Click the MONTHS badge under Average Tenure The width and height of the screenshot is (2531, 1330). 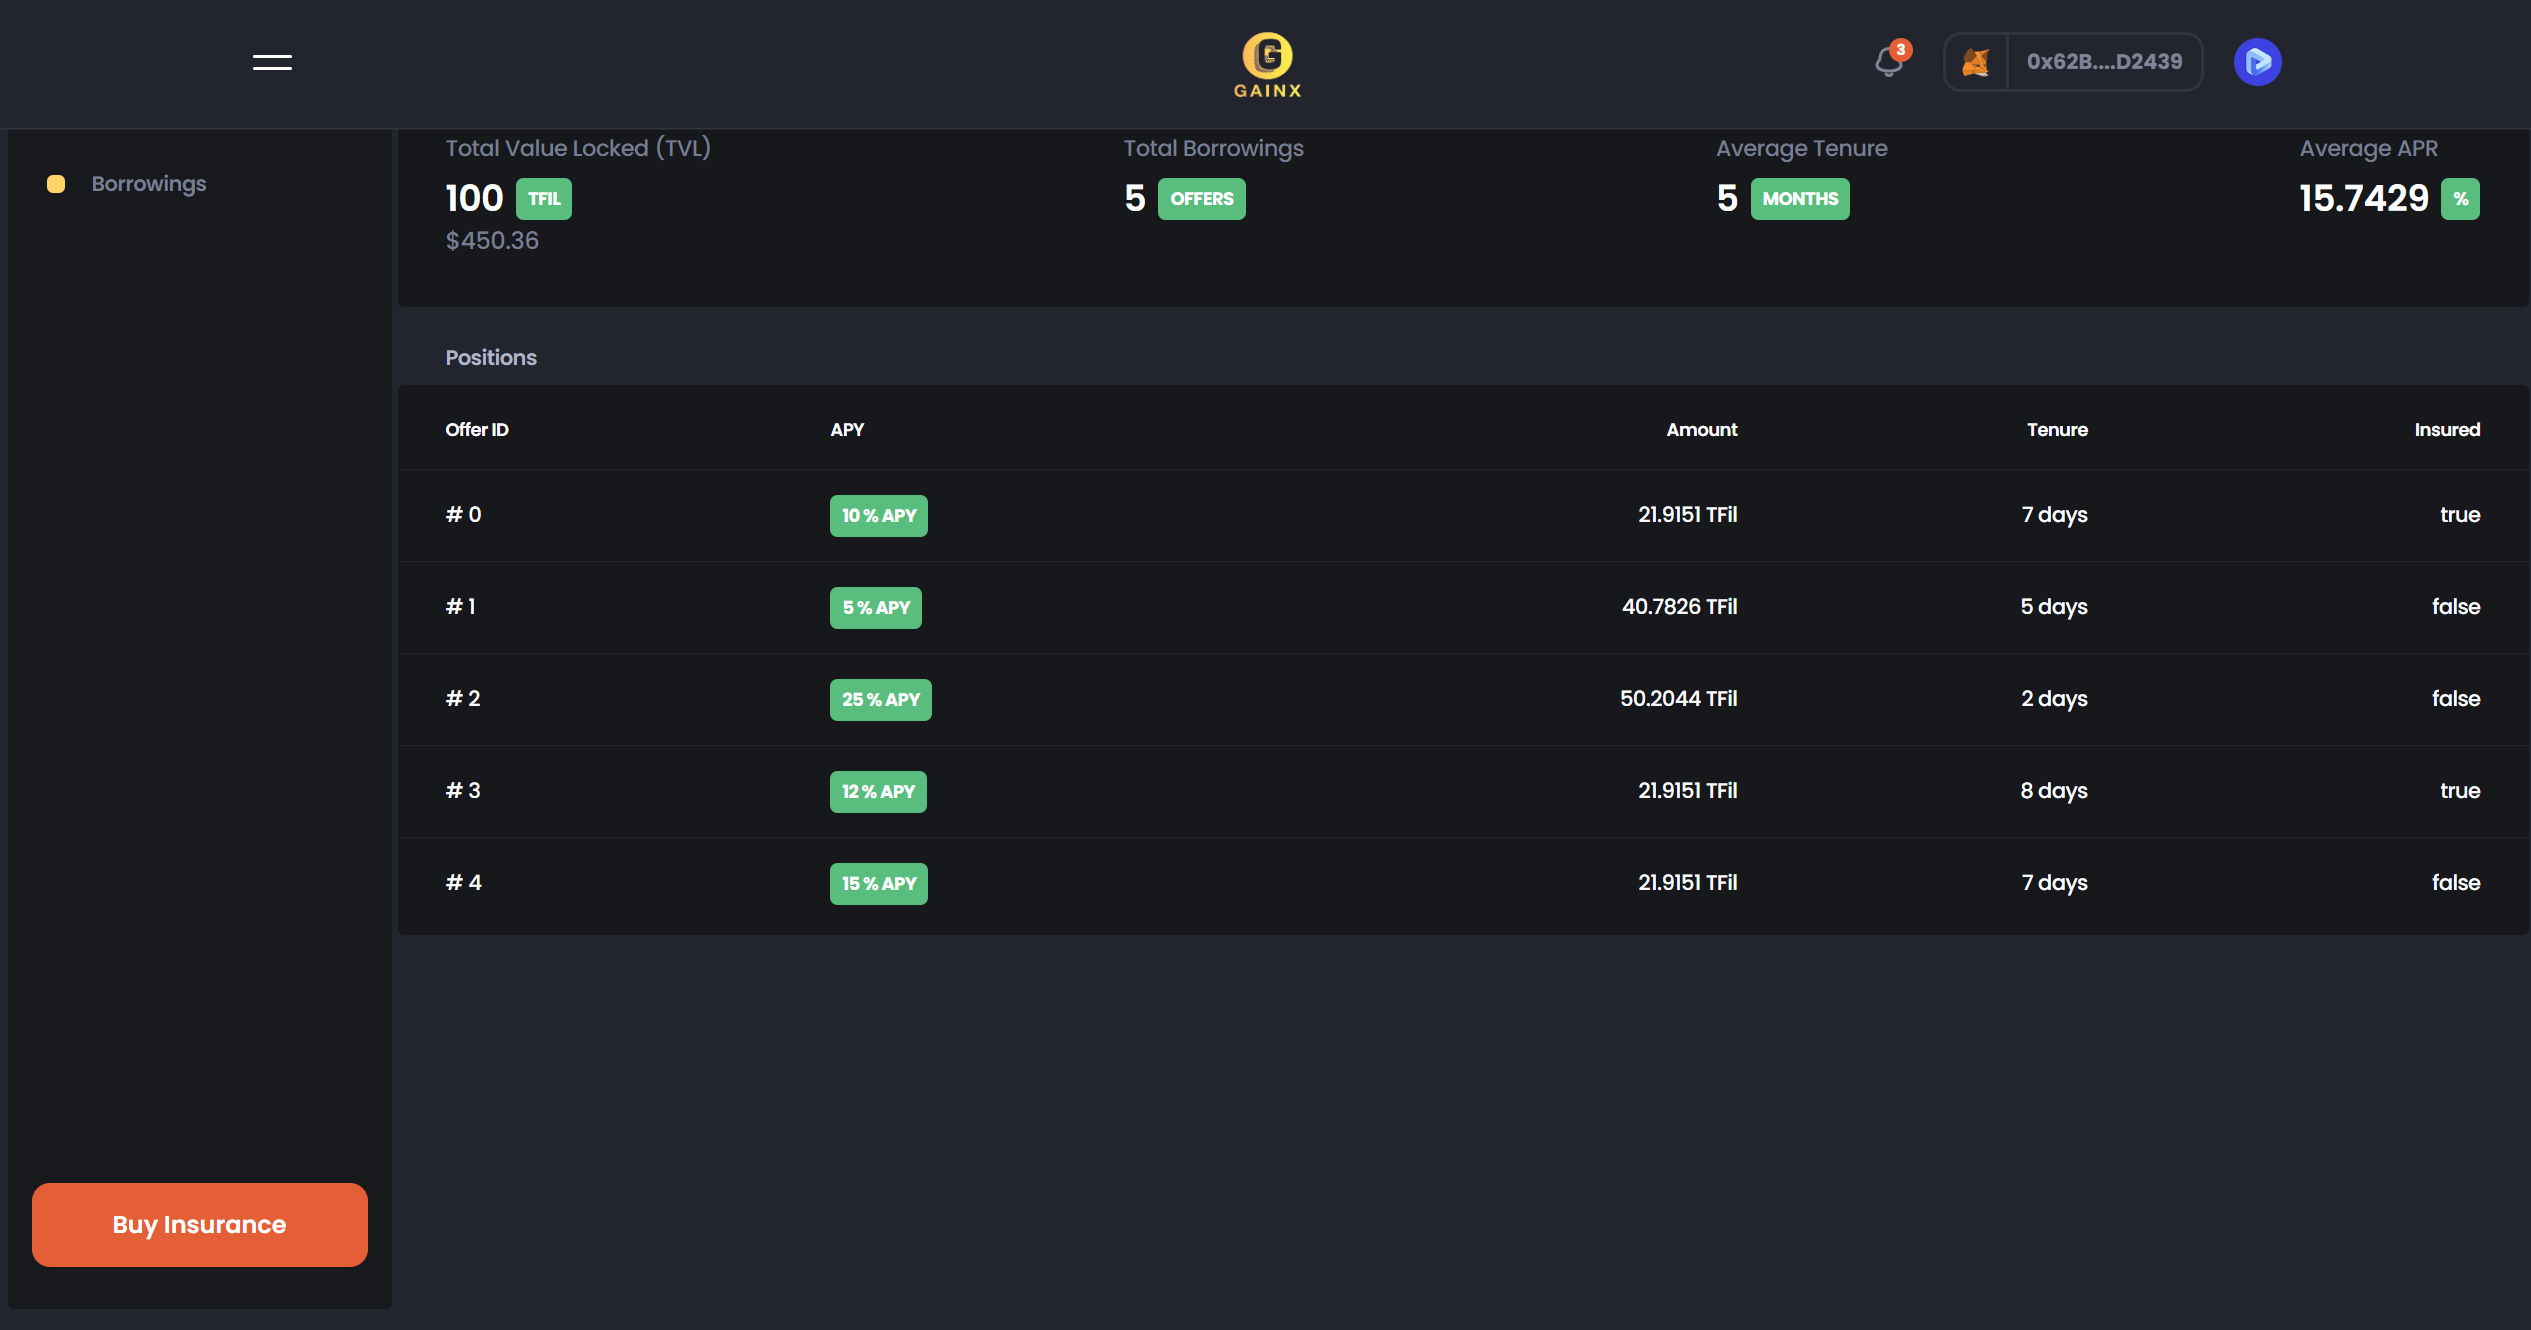point(1799,199)
